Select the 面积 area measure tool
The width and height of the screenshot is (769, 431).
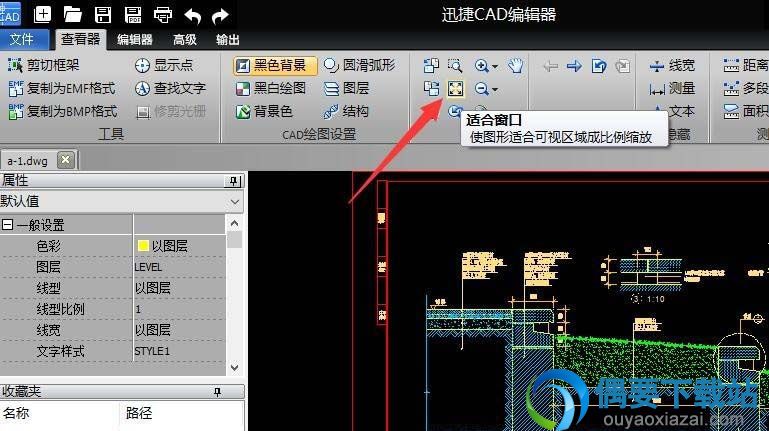tap(746, 111)
